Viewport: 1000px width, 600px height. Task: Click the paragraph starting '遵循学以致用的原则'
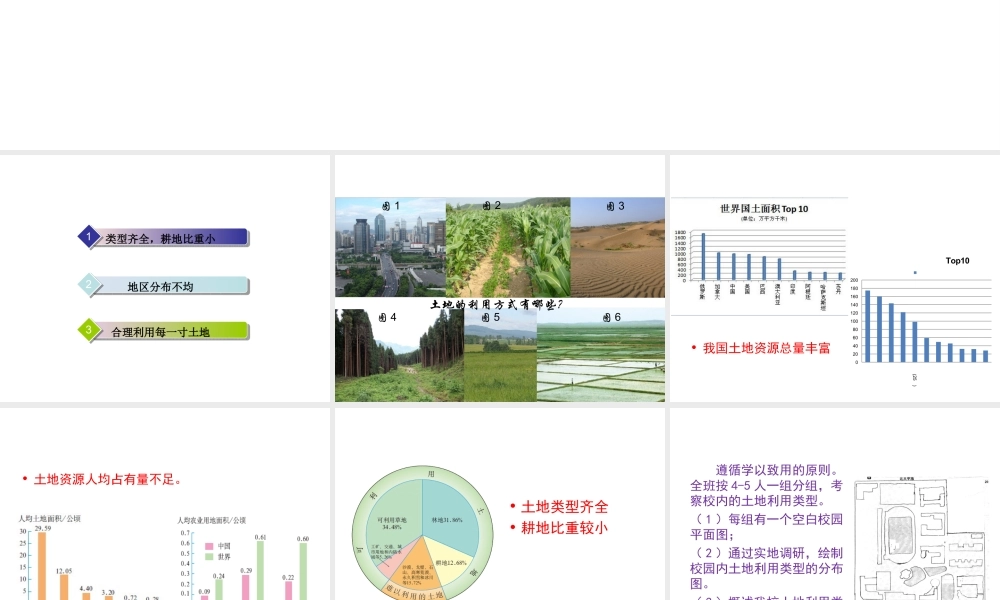(x=767, y=485)
